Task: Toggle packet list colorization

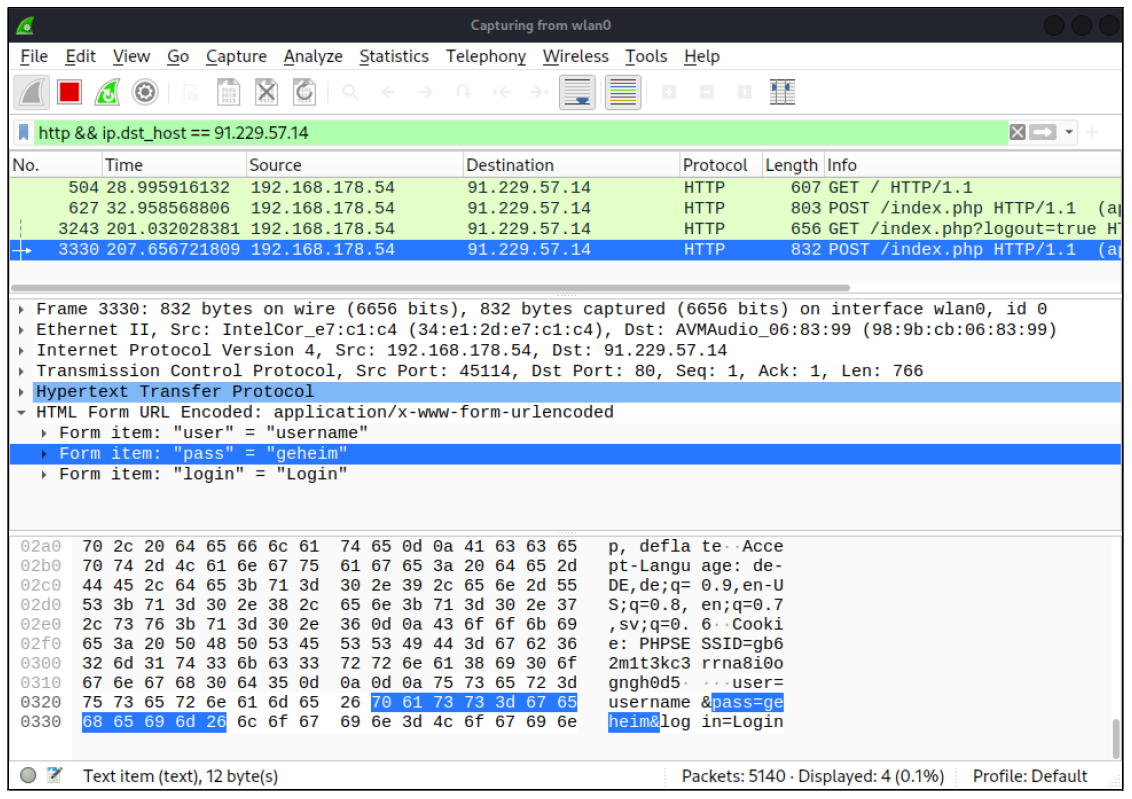Action: point(622,91)
